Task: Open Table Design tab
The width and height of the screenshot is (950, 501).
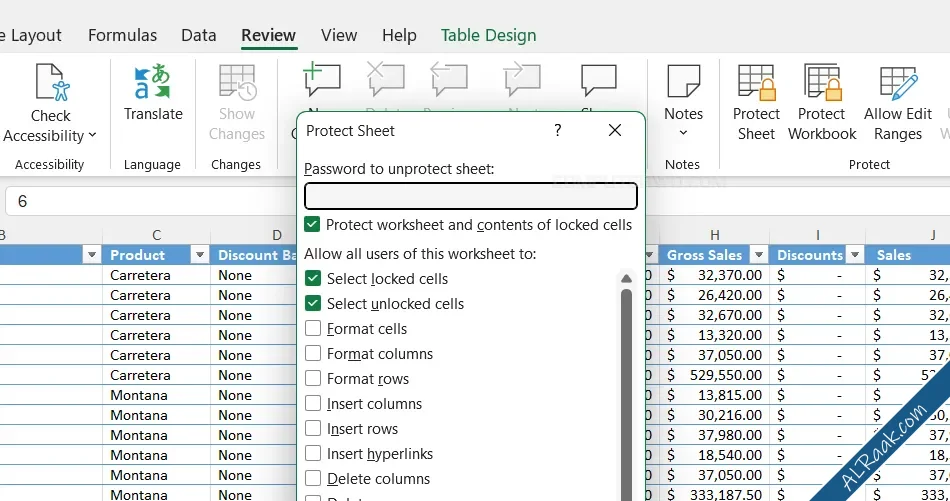Action: pyautogui.click(x=488, y=35)
